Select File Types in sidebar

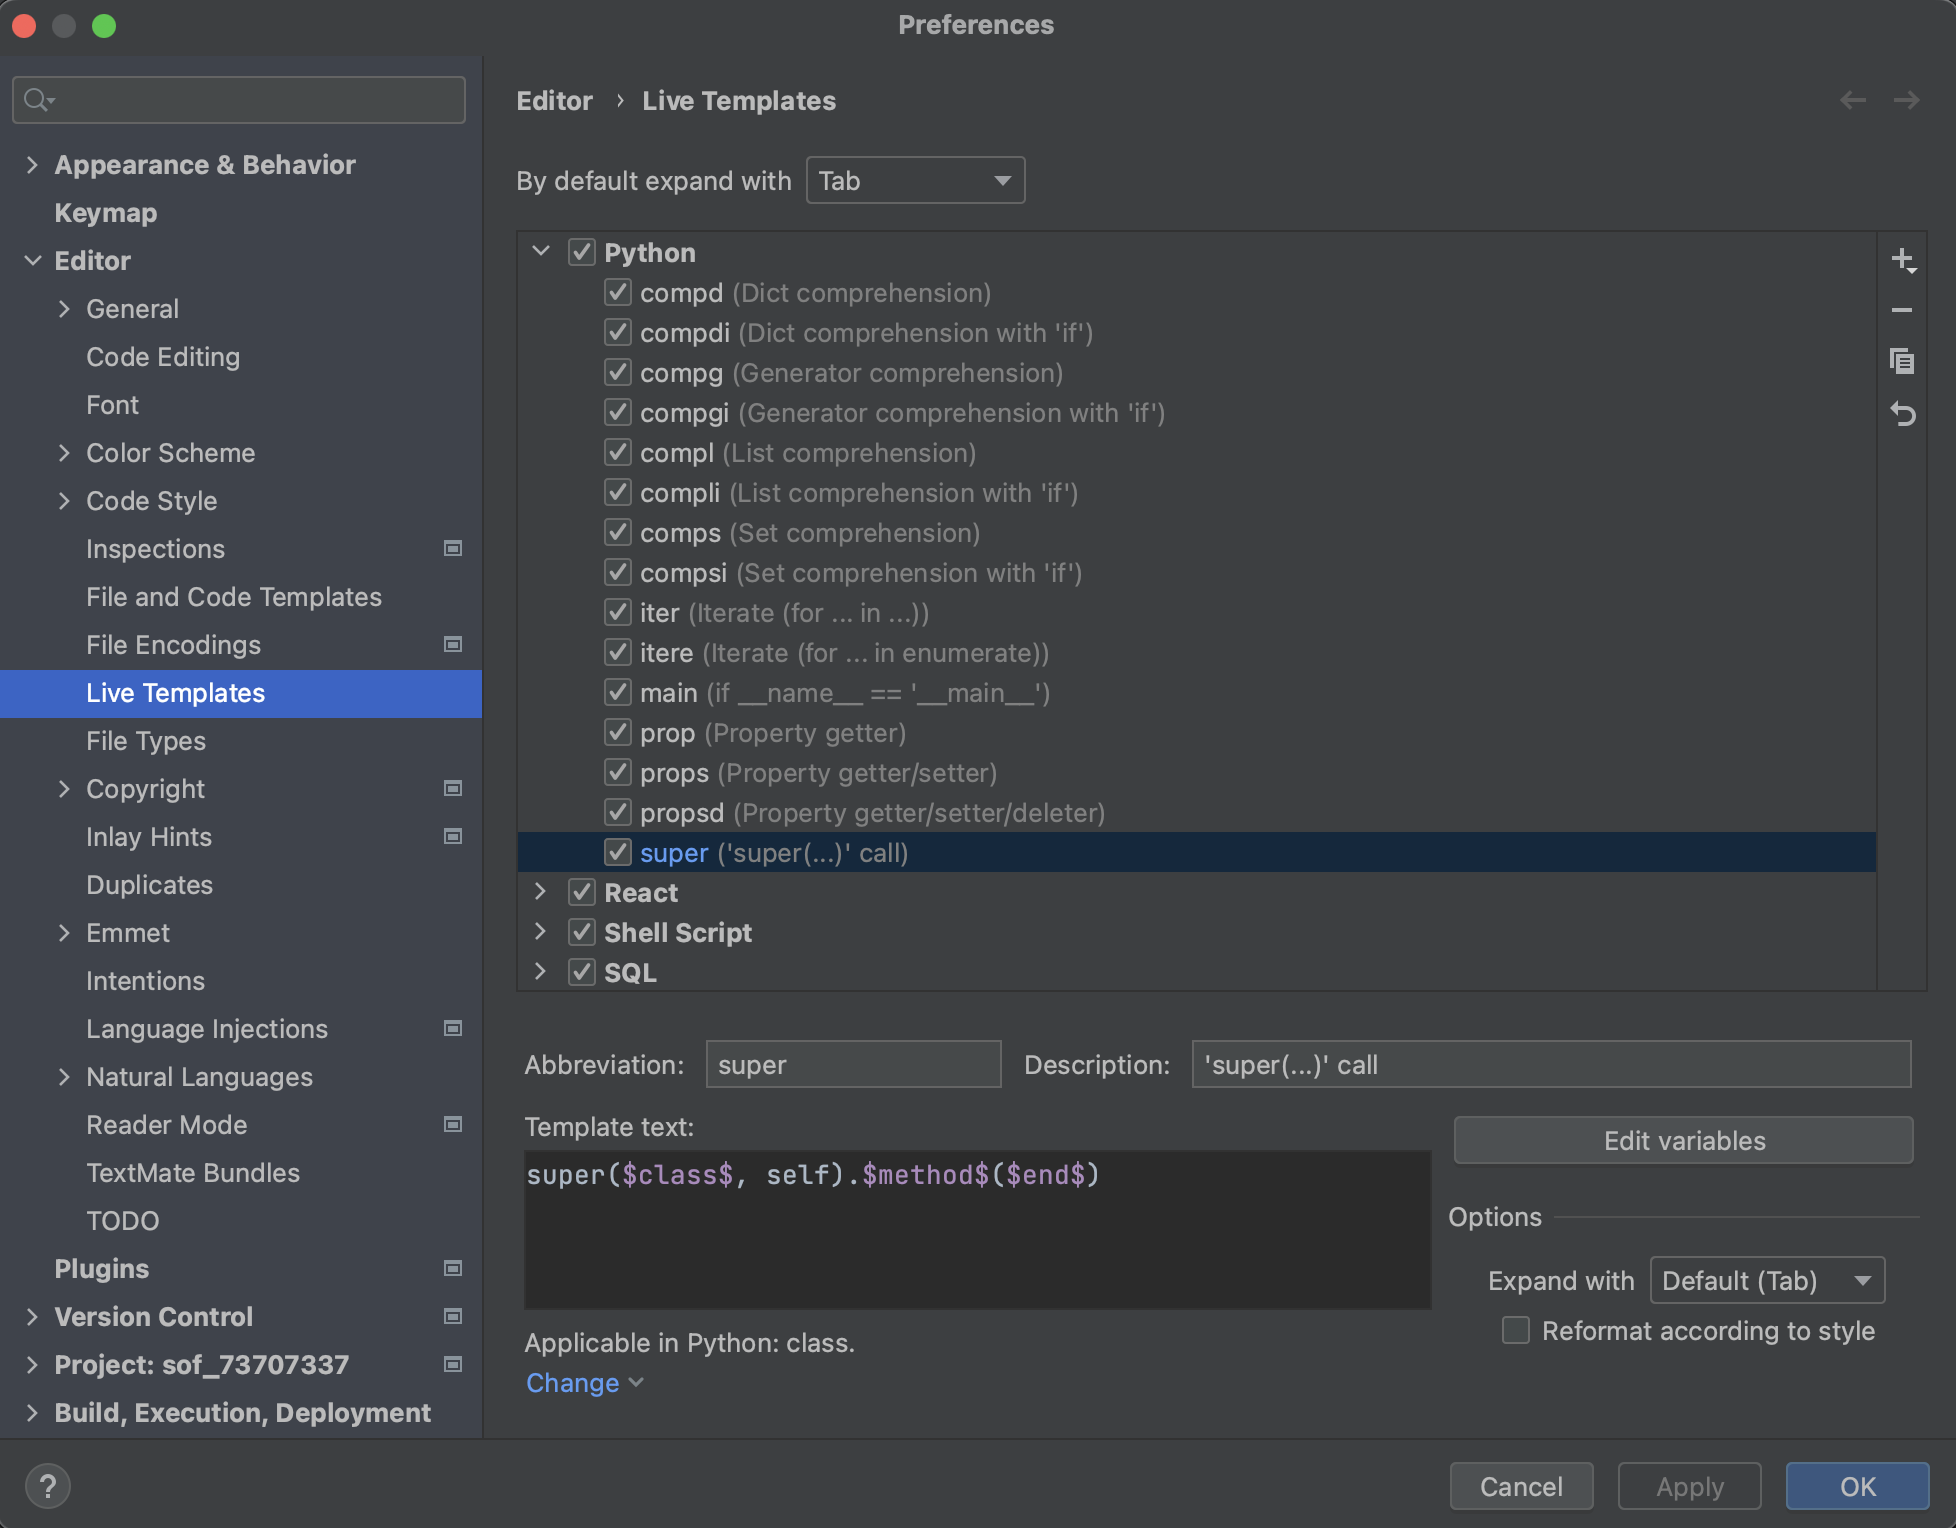click(x=146, y=741)
